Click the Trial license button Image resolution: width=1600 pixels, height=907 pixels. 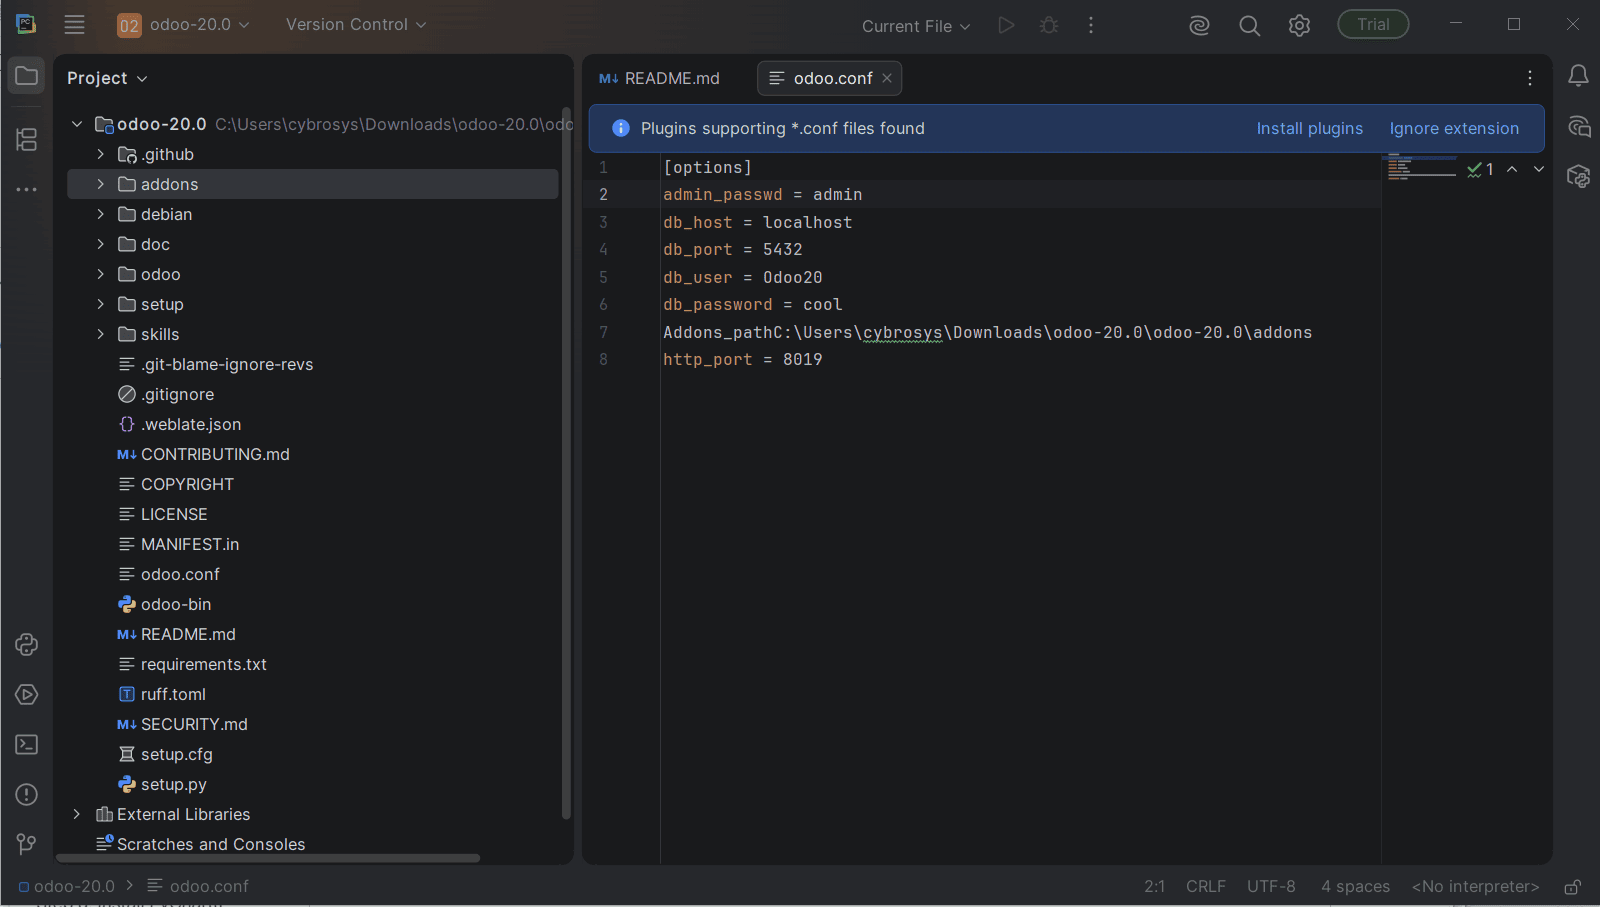point(1373,24)
